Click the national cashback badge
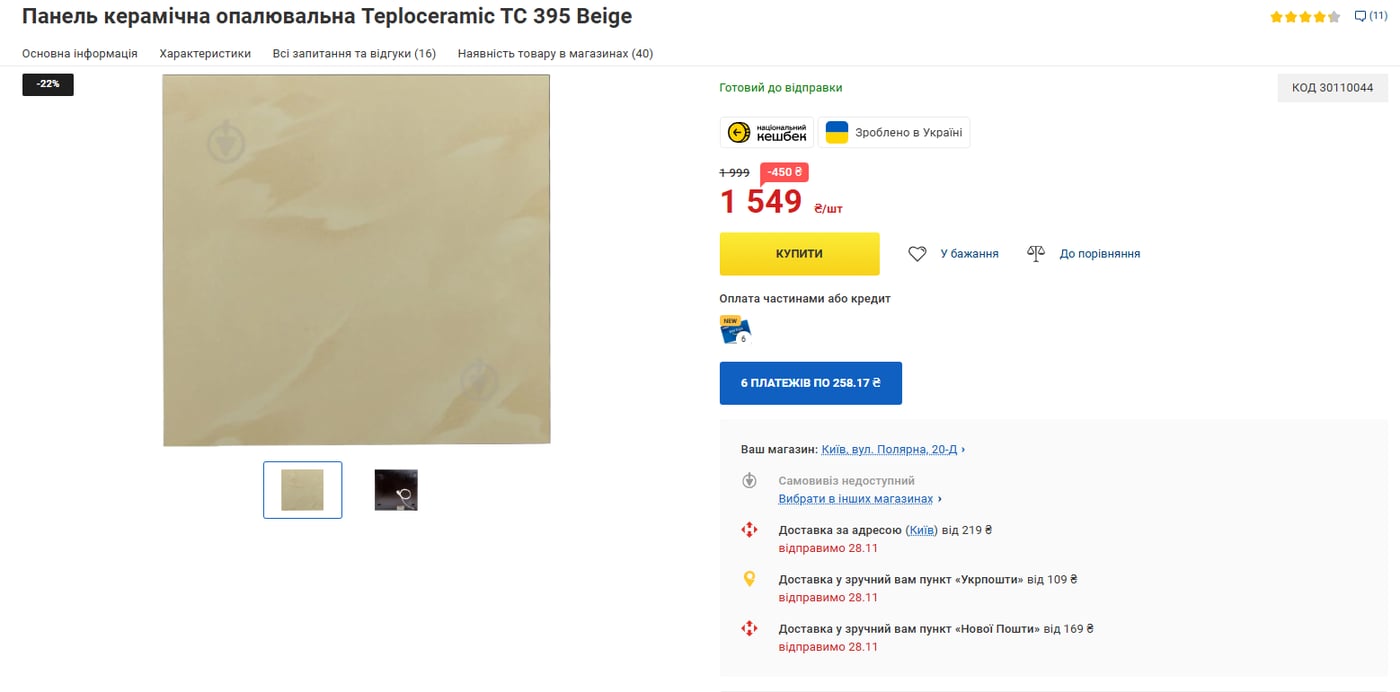The image size is (1400, 692). [x=767, y=133]
